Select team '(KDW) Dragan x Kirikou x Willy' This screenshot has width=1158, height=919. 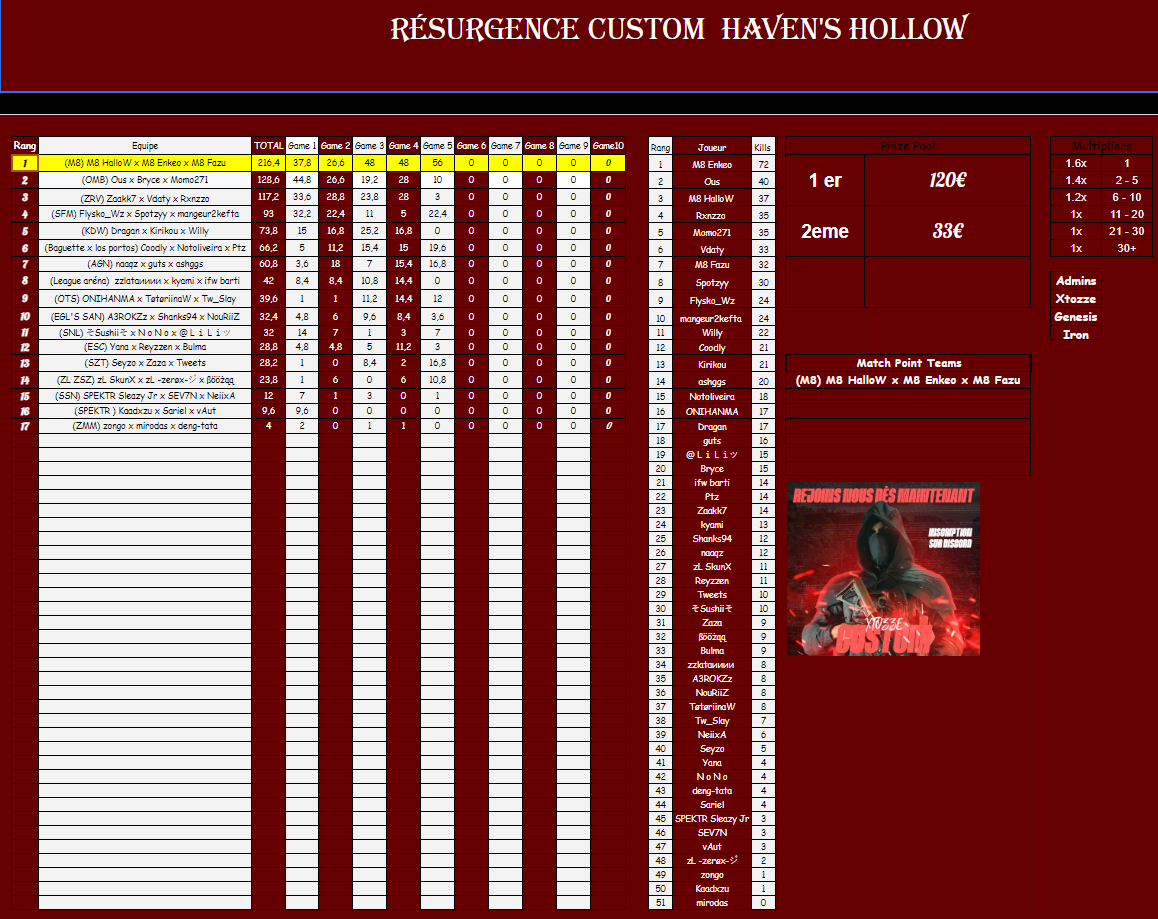[x=145, y=230]
